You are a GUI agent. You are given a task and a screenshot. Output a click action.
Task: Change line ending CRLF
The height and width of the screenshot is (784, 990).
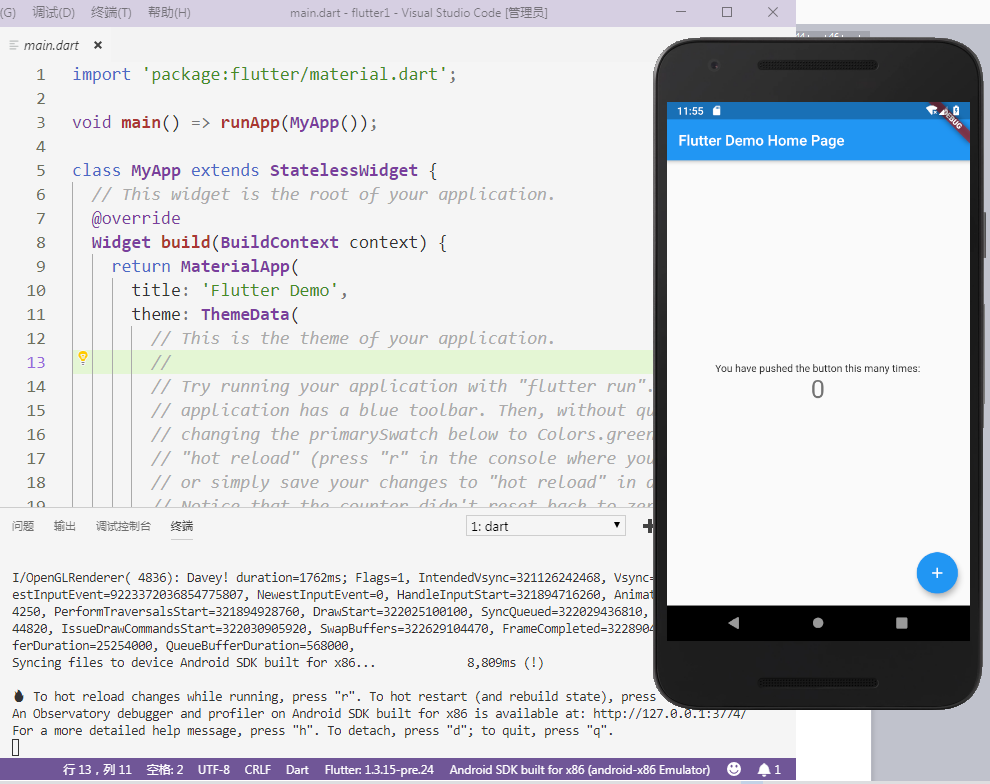(258, 769)
